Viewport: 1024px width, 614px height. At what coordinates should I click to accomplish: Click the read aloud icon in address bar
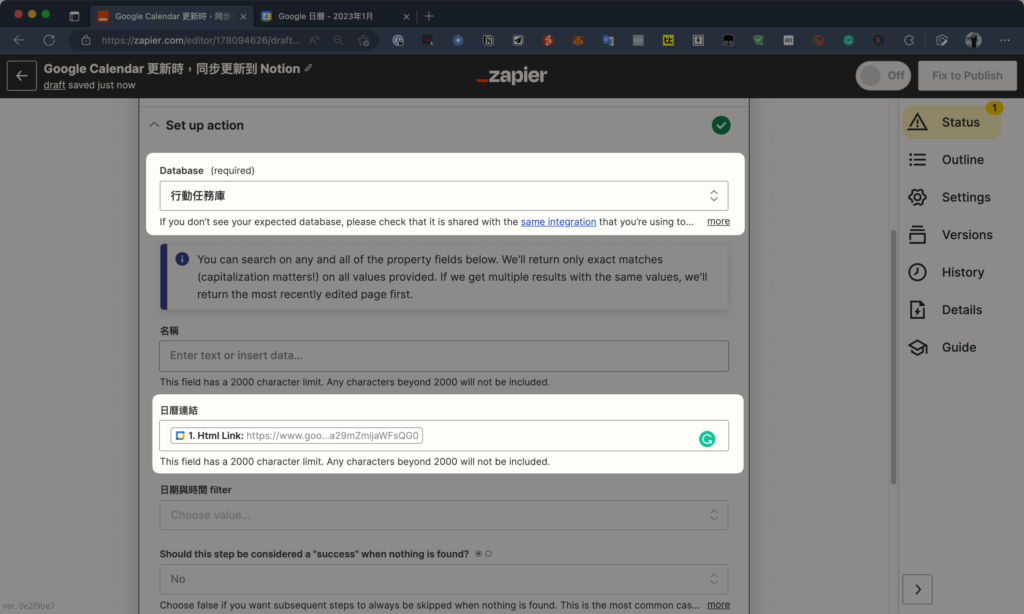coord(315,40)
